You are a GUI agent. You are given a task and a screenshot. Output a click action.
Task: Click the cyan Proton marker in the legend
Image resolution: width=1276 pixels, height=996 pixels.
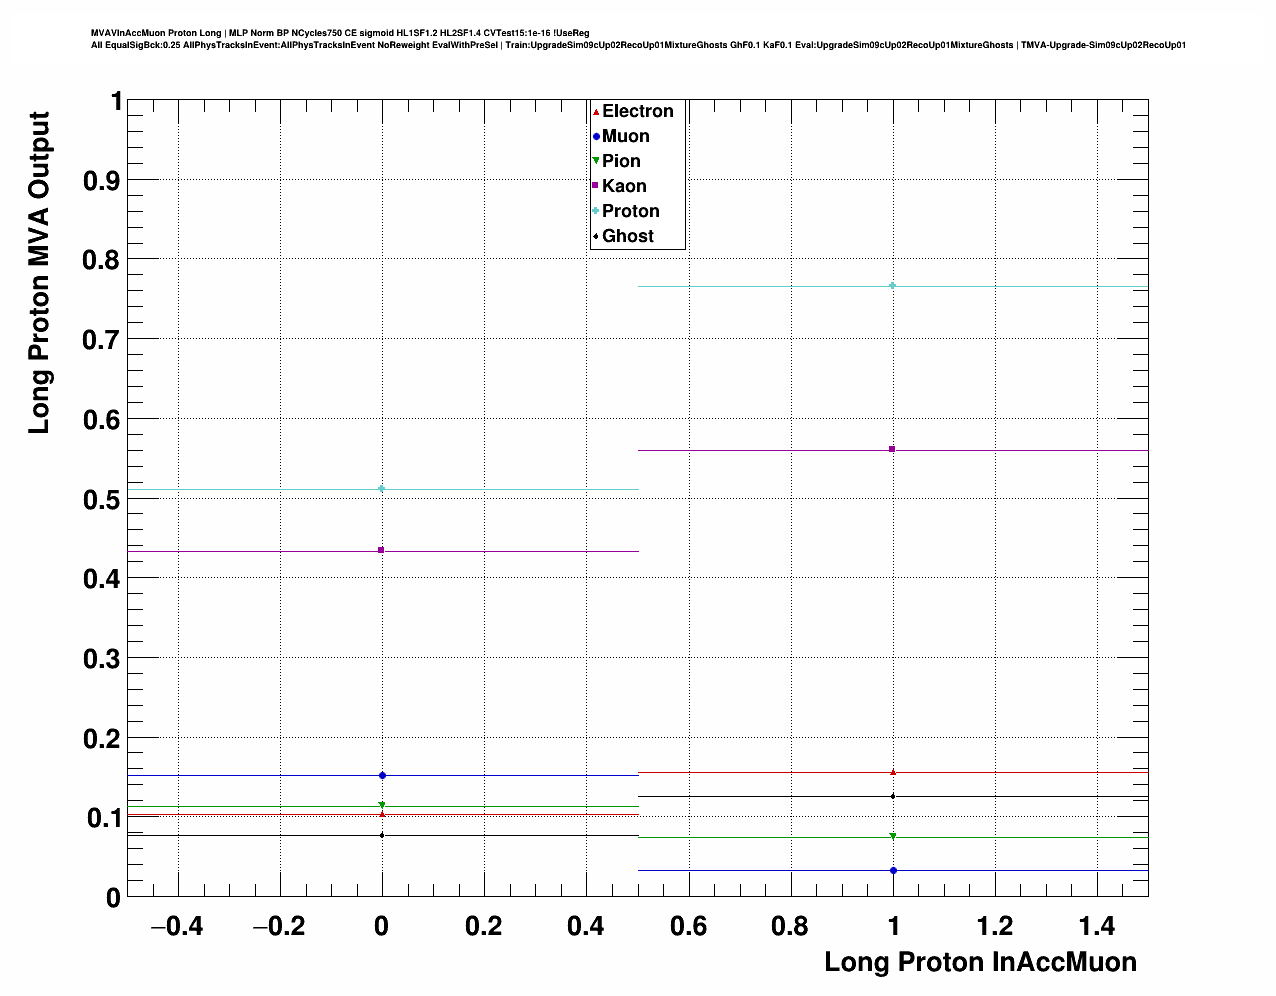click(x=596, y=211)
